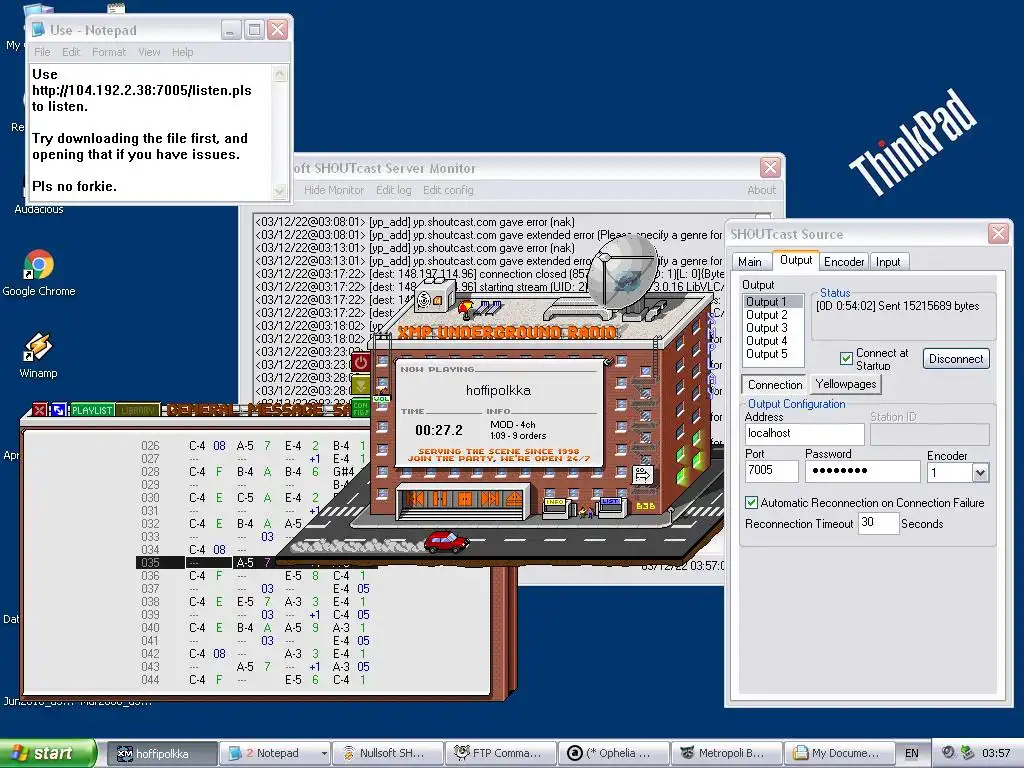Open Google Chrome from the desktop

coord(39,273)
